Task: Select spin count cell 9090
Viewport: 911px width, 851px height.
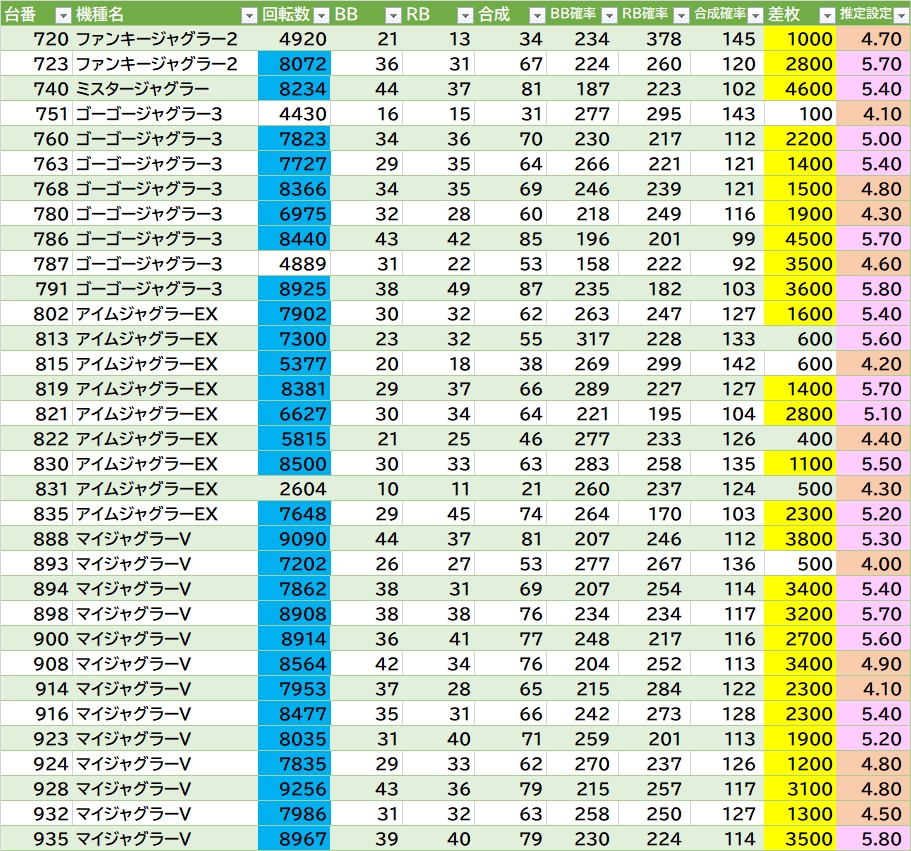Action: pyautogui.click(x=295, y=538)
